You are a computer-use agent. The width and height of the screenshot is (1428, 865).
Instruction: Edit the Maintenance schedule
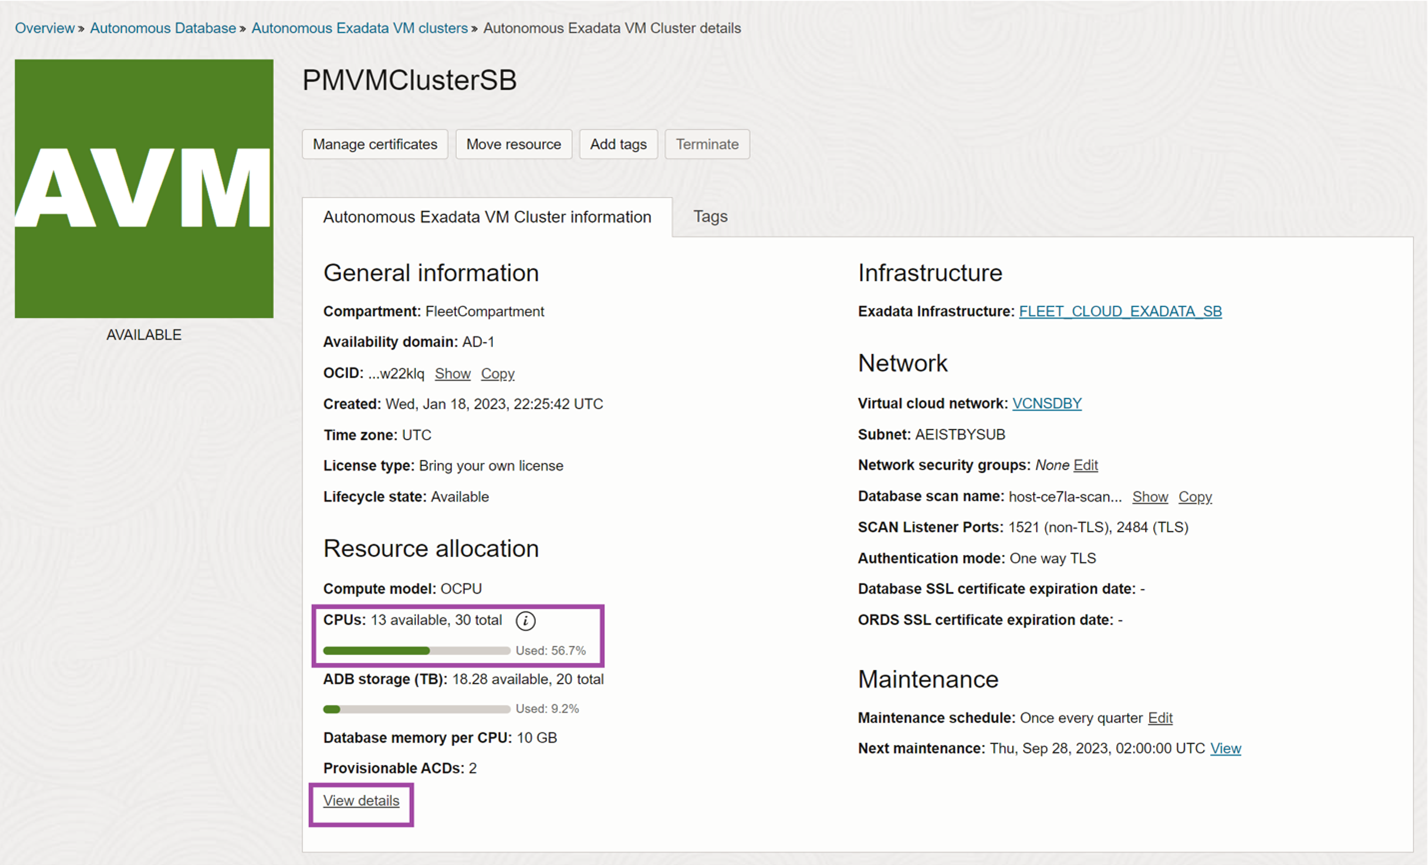[x=1159, y=717]
